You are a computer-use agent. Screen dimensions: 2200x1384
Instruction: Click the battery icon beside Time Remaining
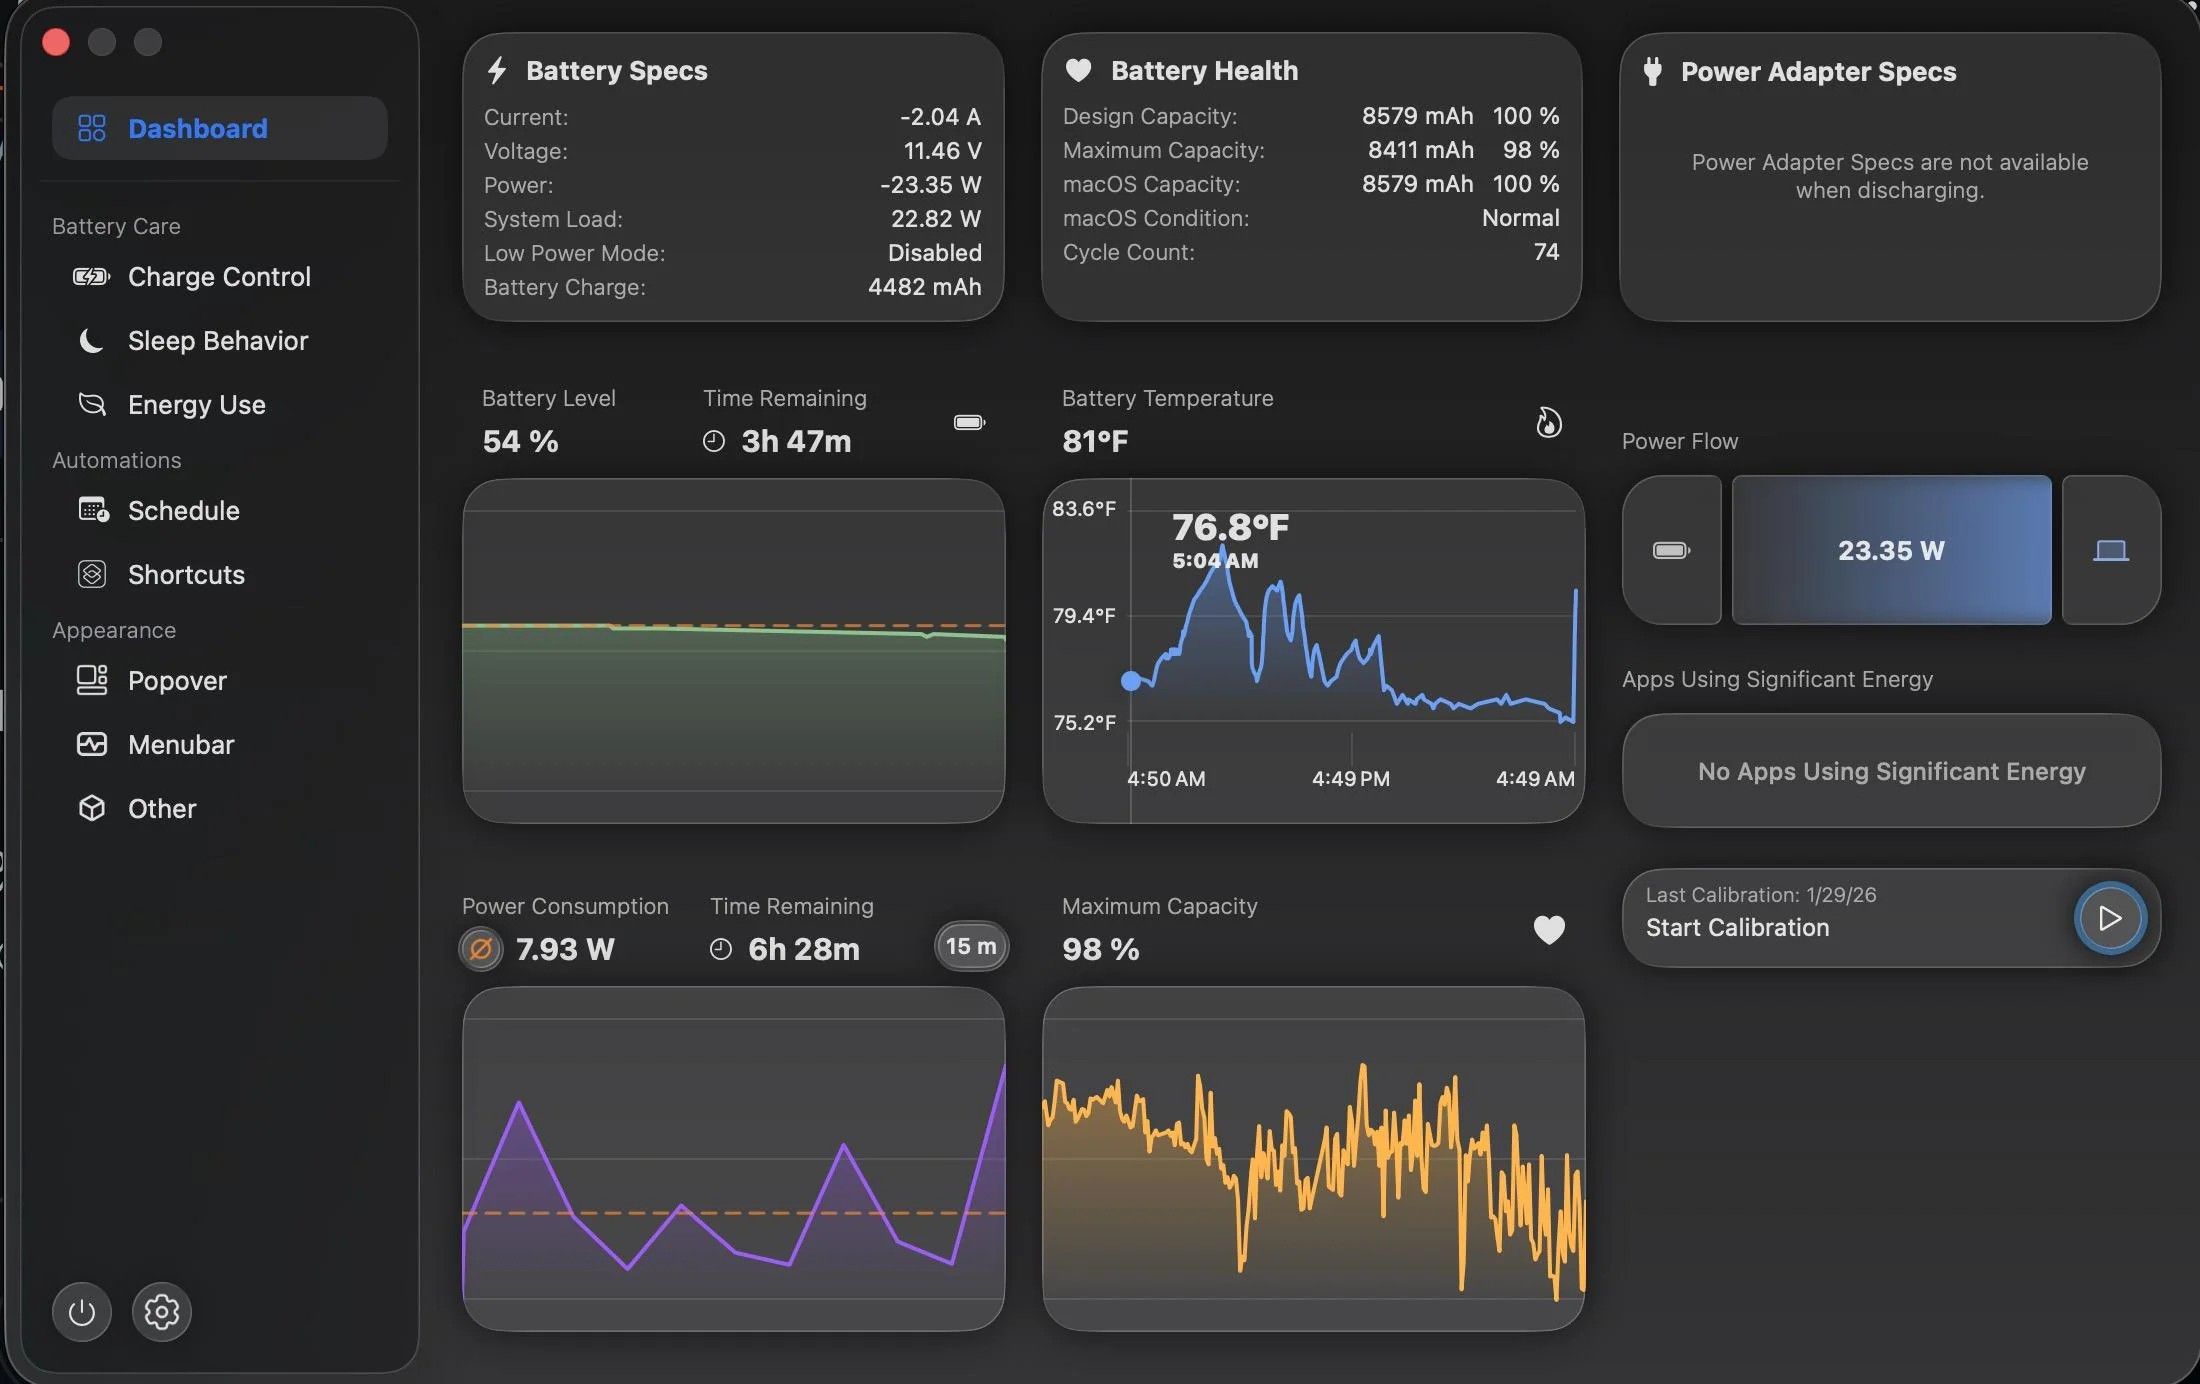[x=969, y=422]
